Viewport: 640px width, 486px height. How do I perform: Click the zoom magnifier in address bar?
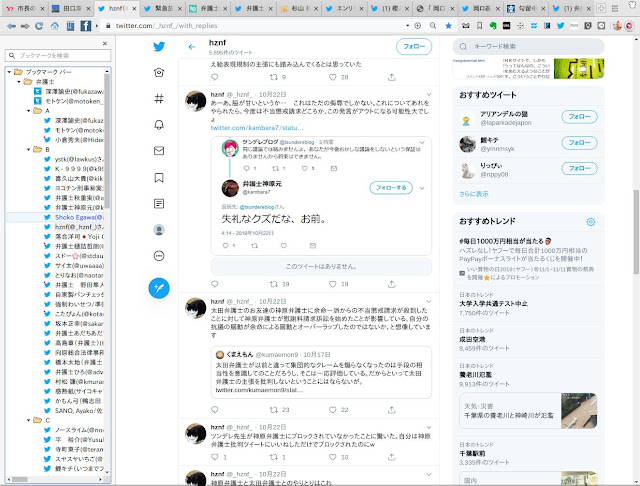[433, 26]
